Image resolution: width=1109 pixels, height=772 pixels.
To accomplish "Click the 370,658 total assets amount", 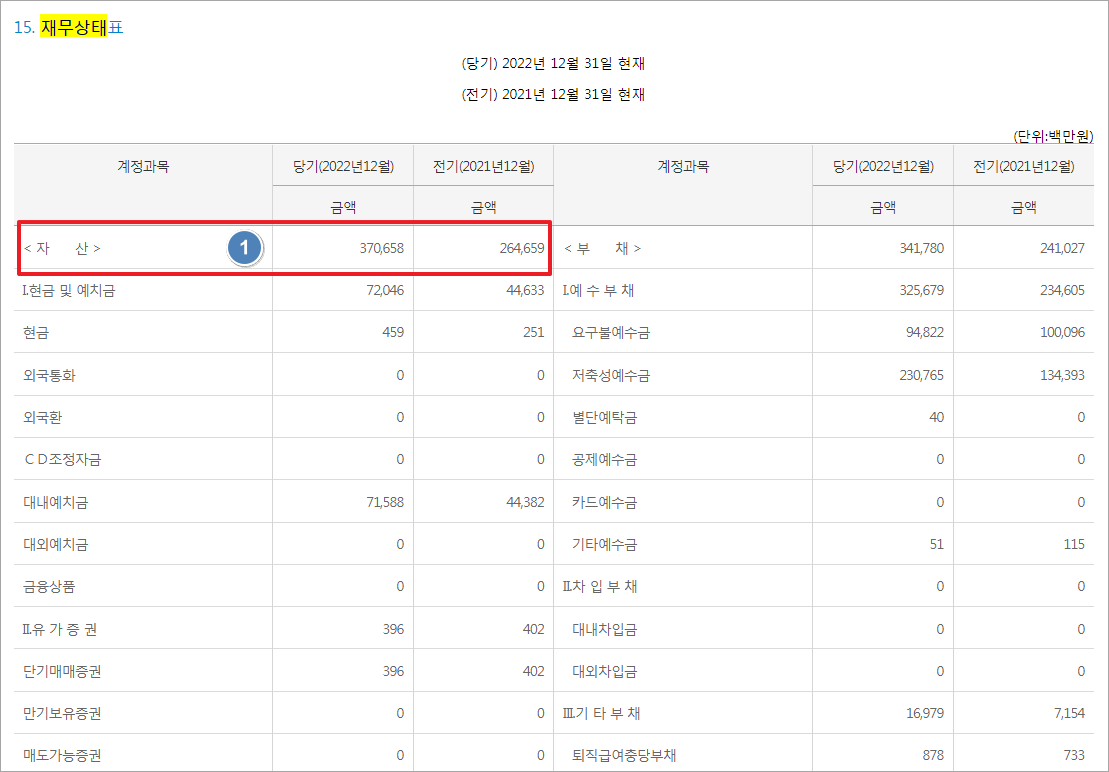I will click(x=379, y=248).
